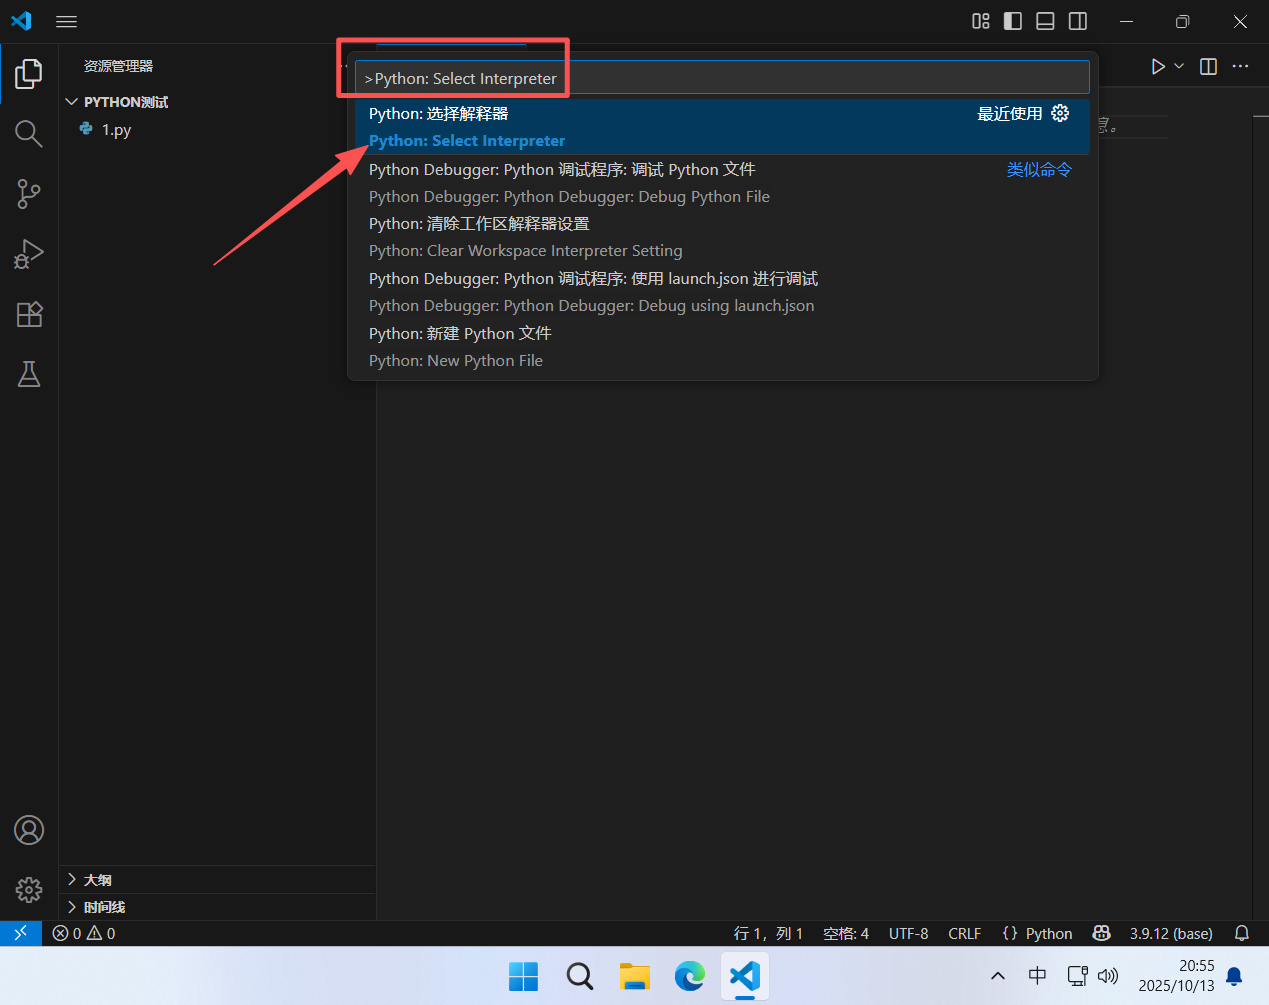The height and width of the screenshot is (1005, 1269).
Task: Open the network tray icon
Action: tap(1077, 976)
